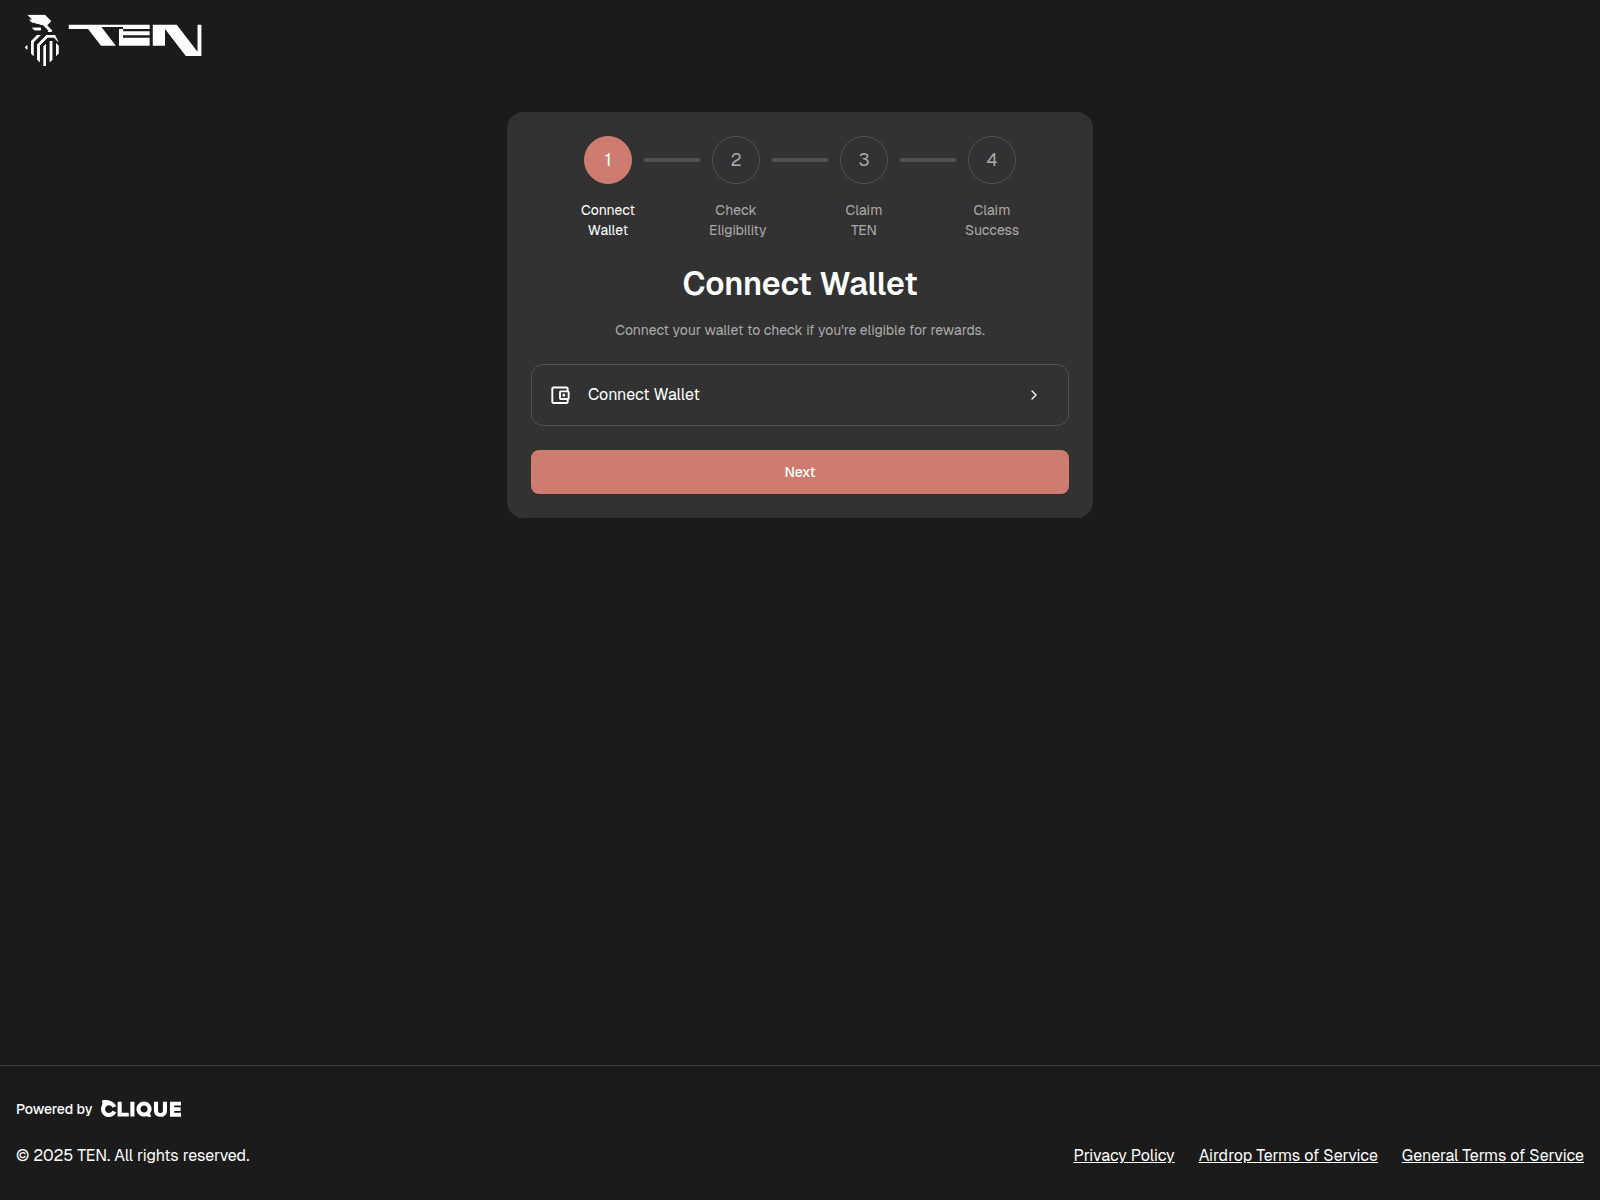Click step circle 1 in the progress bar
The width and height of the screenshot is (1600, 1200).
coord(607,159)
